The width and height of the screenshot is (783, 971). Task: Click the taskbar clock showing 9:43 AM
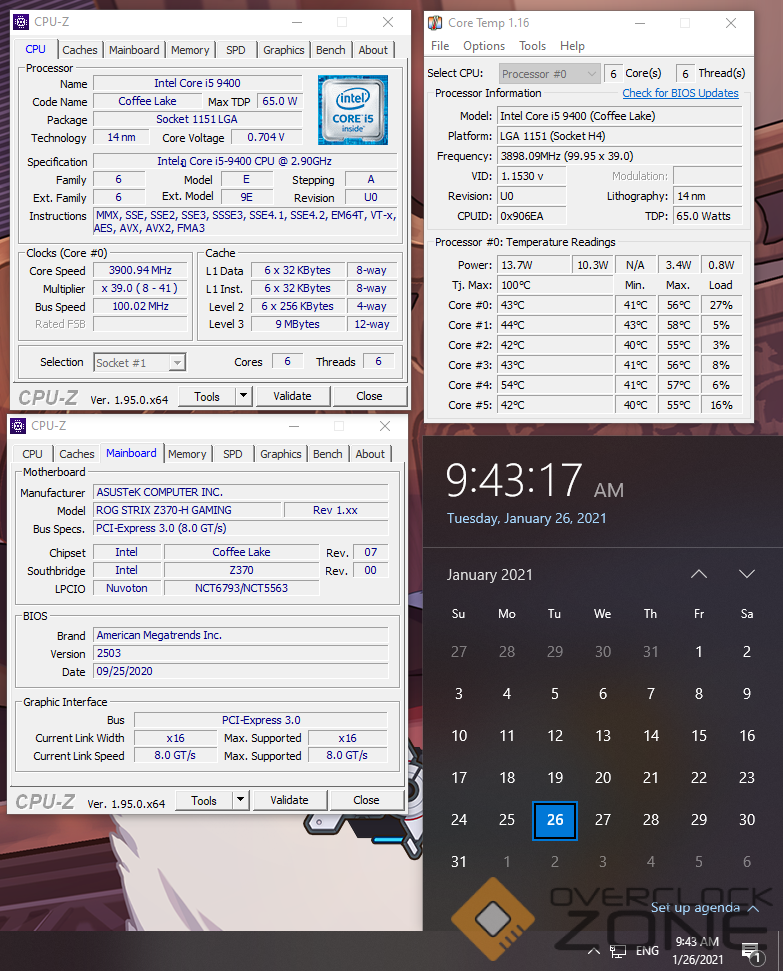click(698, 951)
